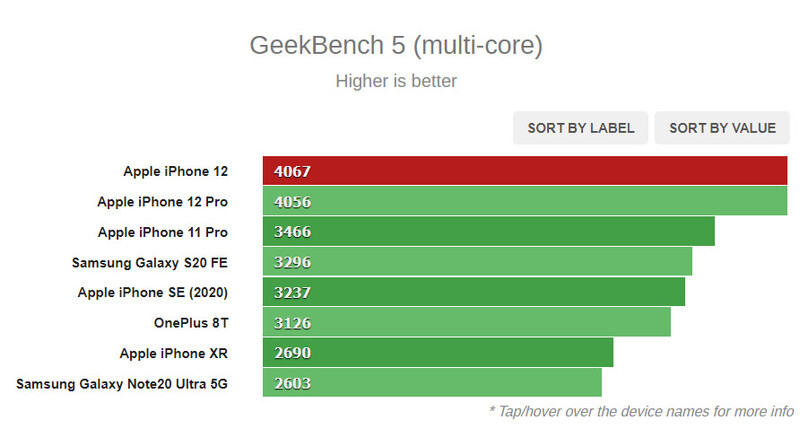Click the Sort By Value button

pyautogui.click(x=722, y=128)
